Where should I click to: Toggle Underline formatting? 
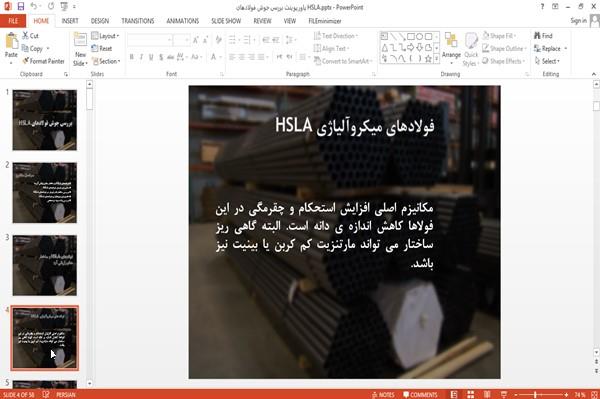pyautogui.click(x=151, y=57)
